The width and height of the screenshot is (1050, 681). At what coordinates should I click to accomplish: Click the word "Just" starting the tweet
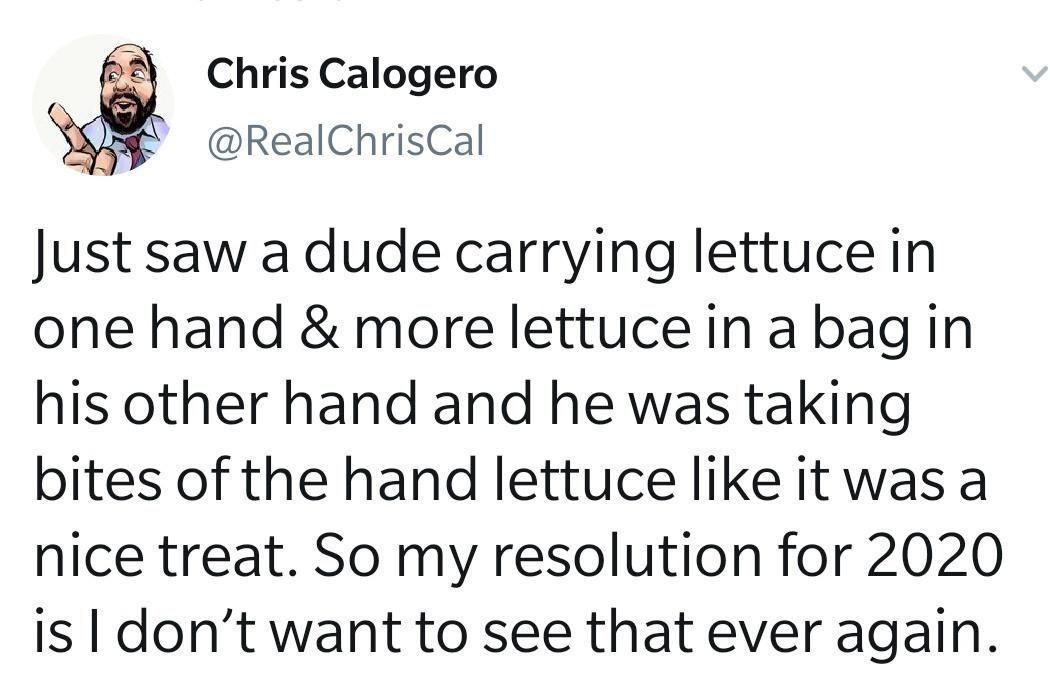(83, 254)
